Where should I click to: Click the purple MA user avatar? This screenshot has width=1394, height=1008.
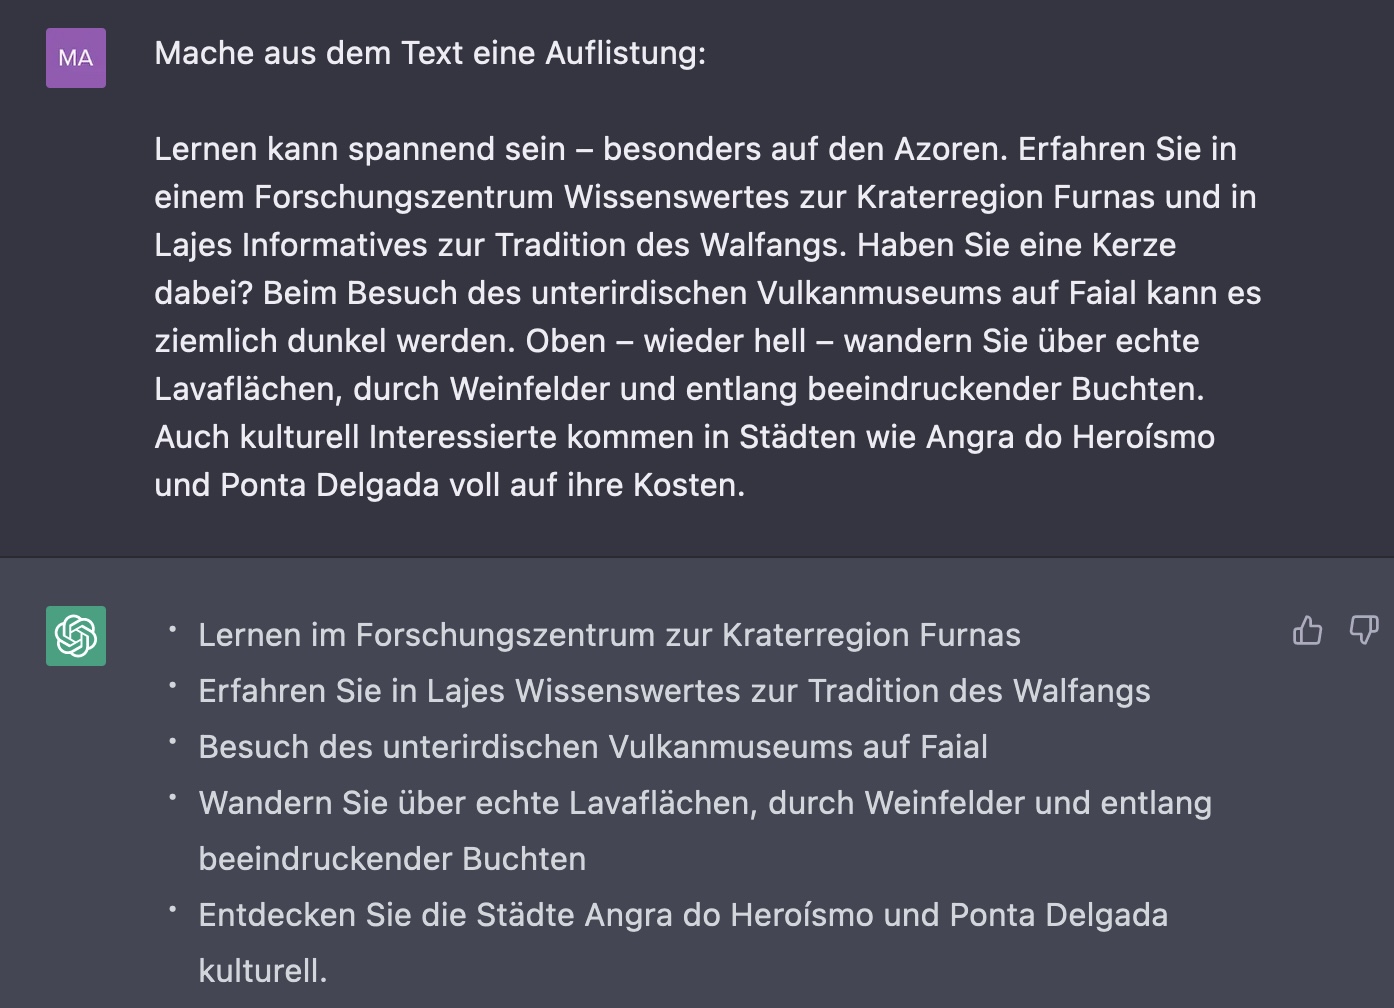coord(76,58)
